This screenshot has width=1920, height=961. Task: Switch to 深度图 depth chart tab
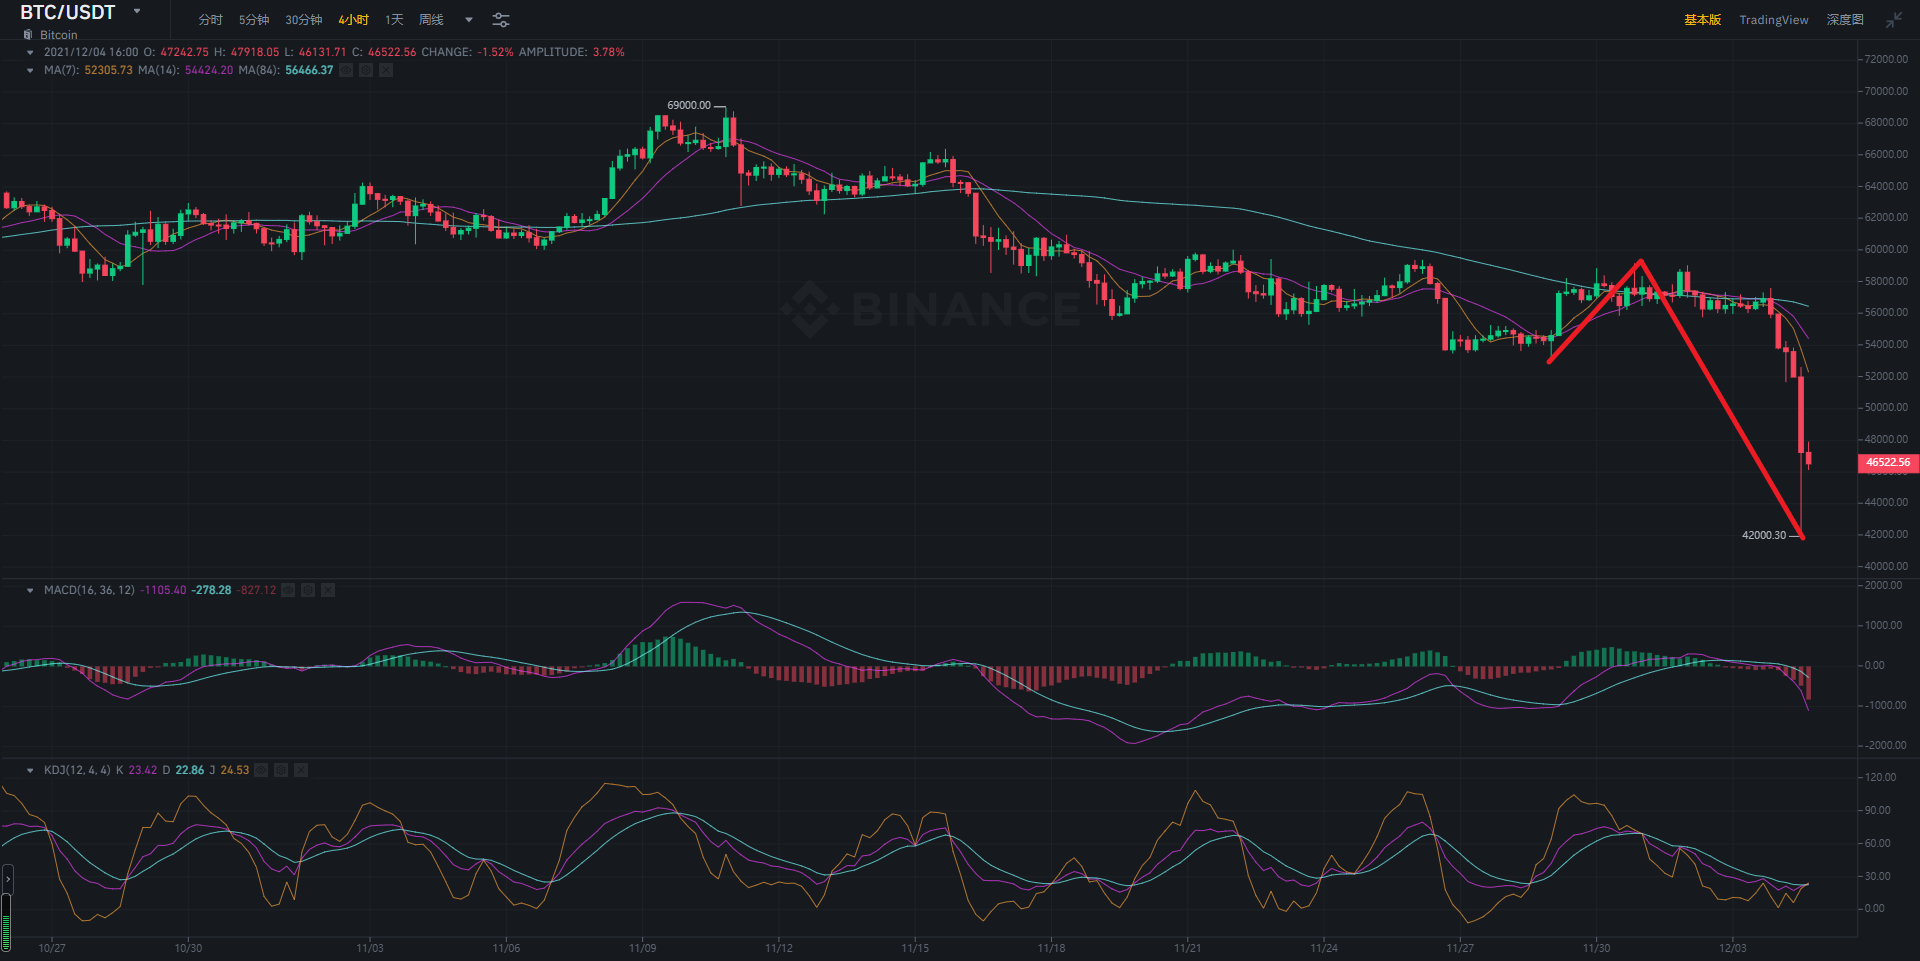point(1845,20)
